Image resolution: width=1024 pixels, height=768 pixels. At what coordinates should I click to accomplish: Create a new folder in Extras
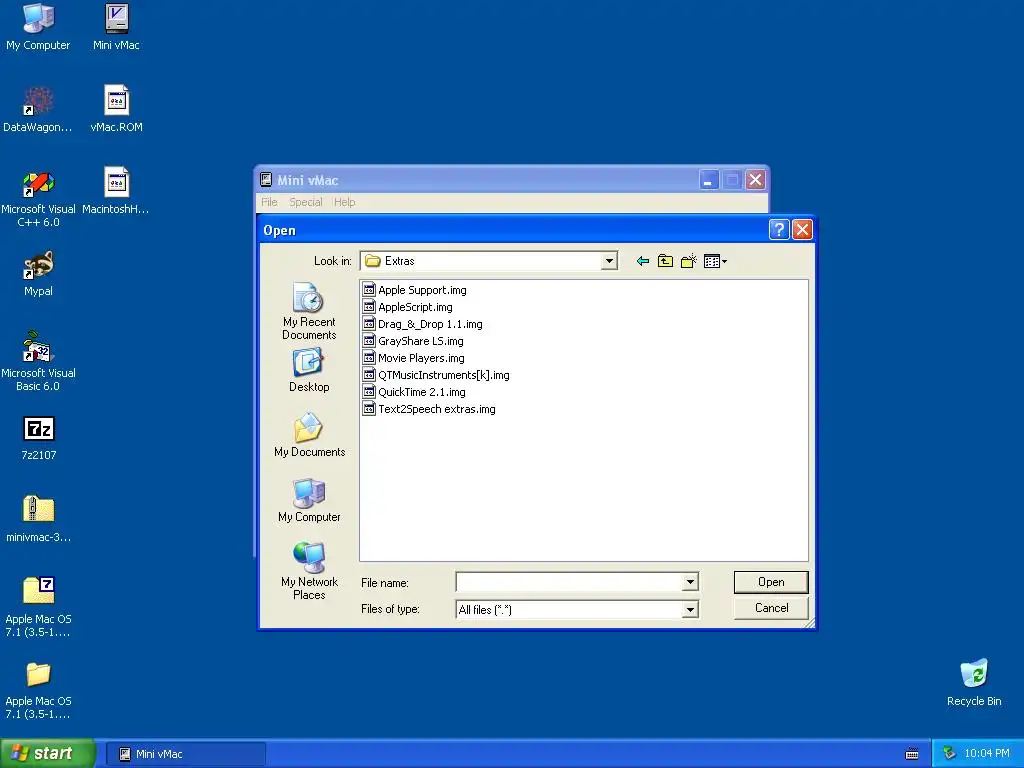(688, 261)
